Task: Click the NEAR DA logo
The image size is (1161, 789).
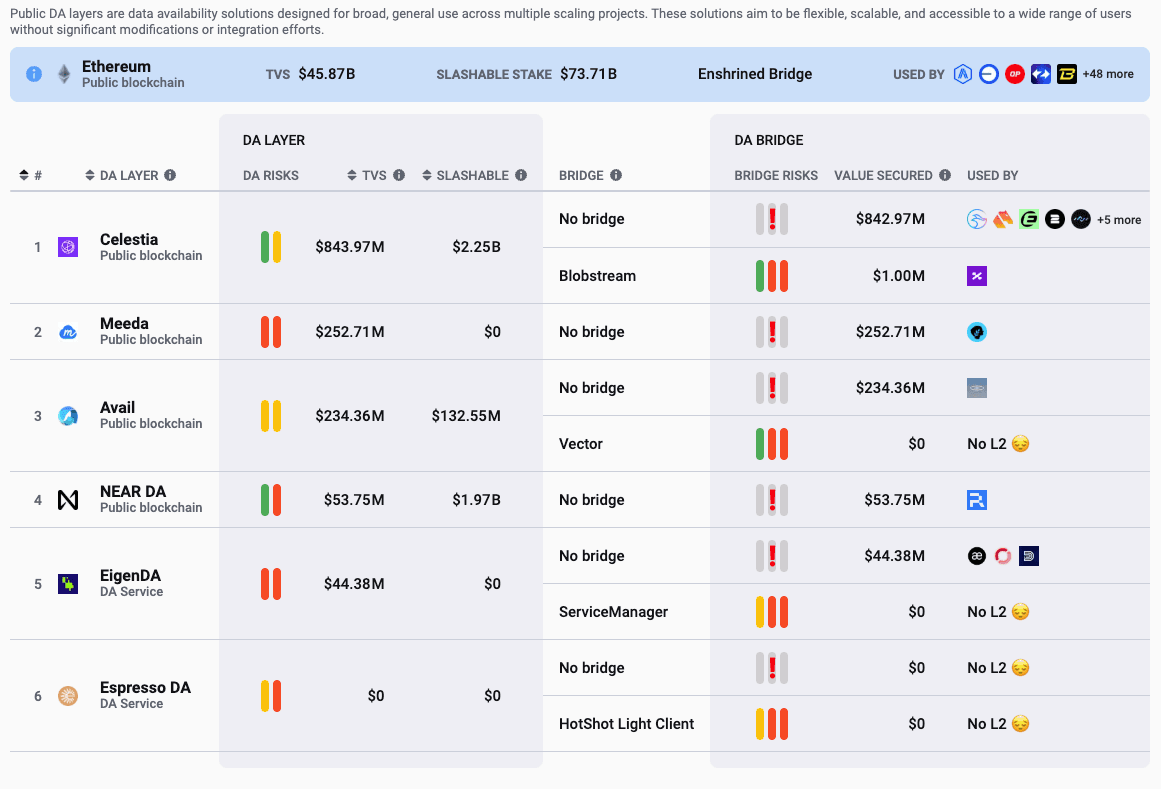Action: pos(68,500)
